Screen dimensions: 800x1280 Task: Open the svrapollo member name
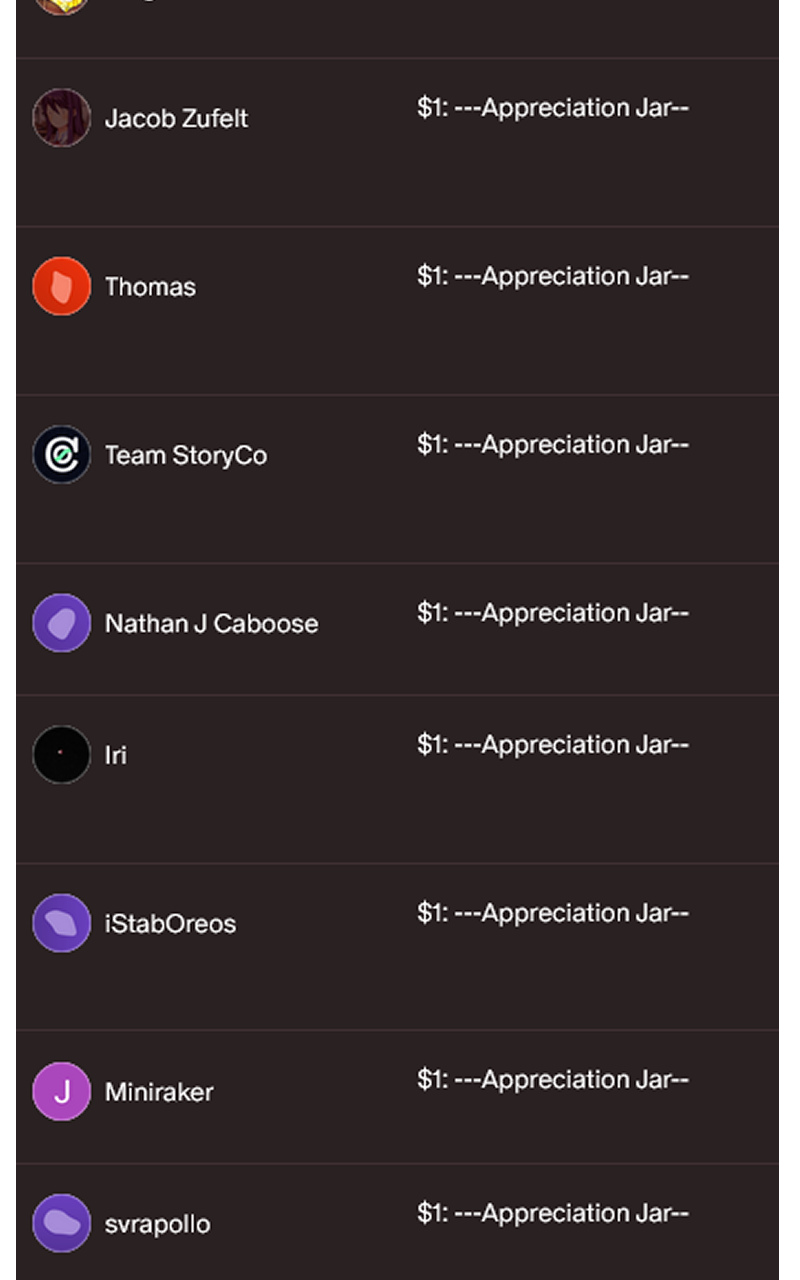click(157, 1224)
